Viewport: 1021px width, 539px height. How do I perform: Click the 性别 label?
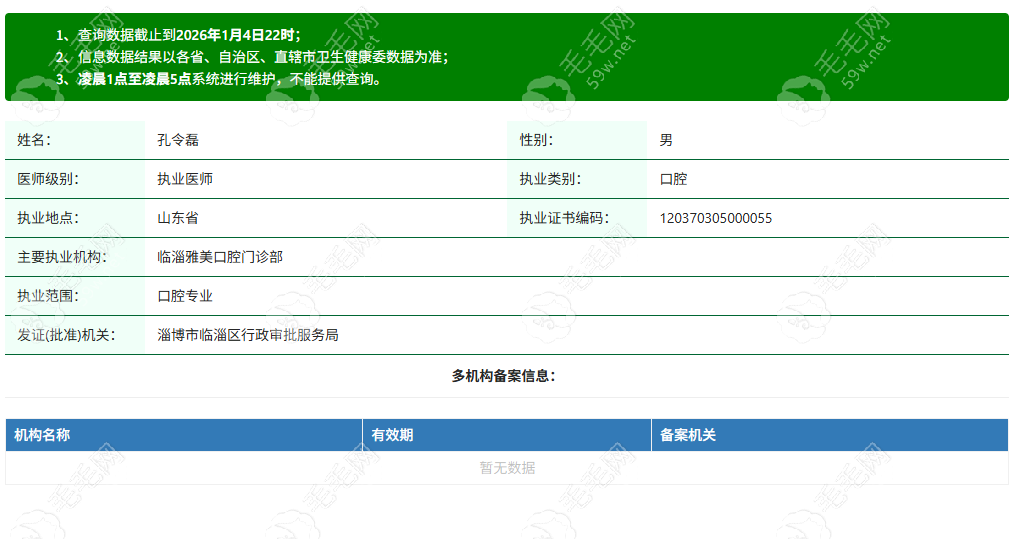coord(536,140)
